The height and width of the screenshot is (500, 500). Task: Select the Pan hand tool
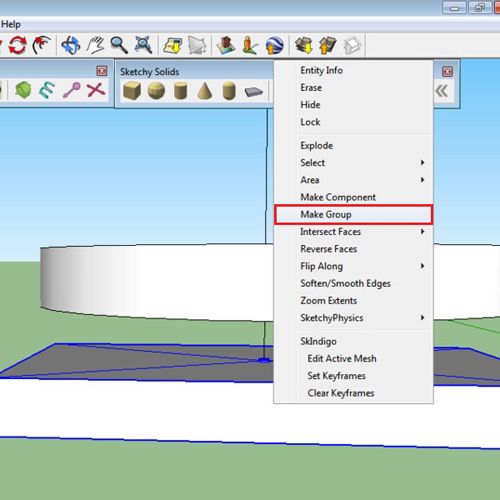click(95, 45)
